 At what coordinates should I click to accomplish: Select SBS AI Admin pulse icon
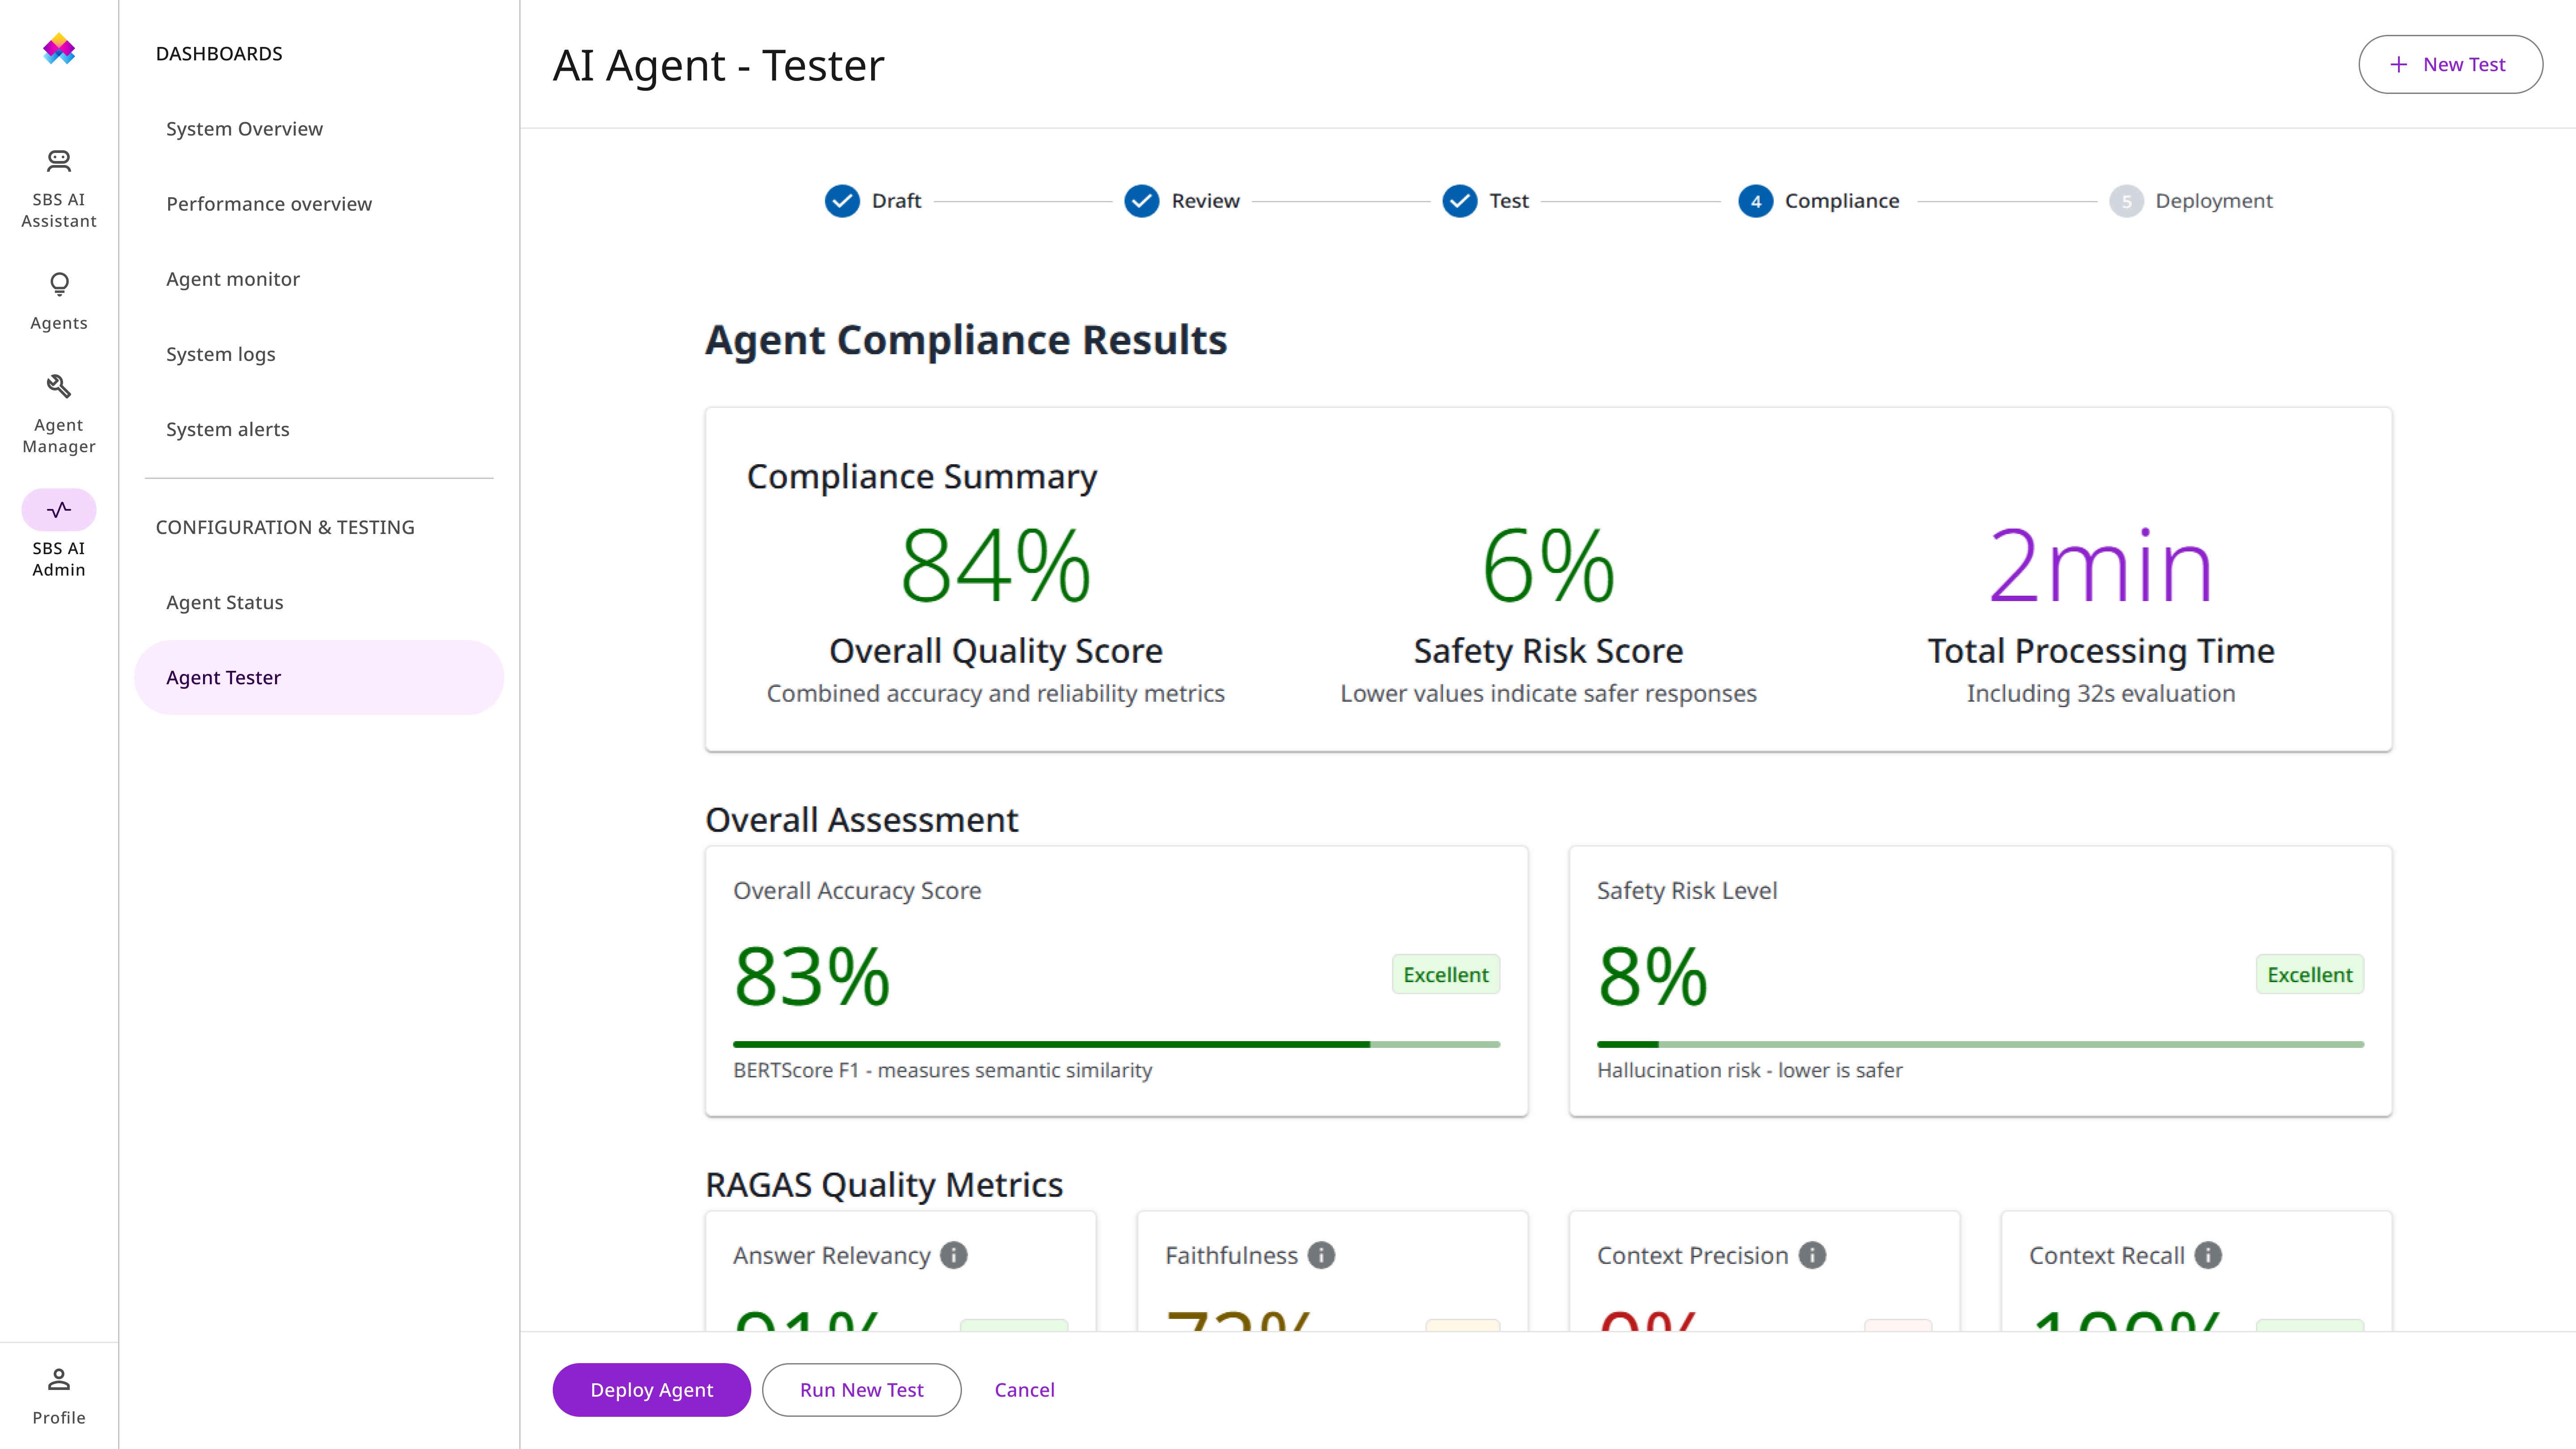click(59, 510)
